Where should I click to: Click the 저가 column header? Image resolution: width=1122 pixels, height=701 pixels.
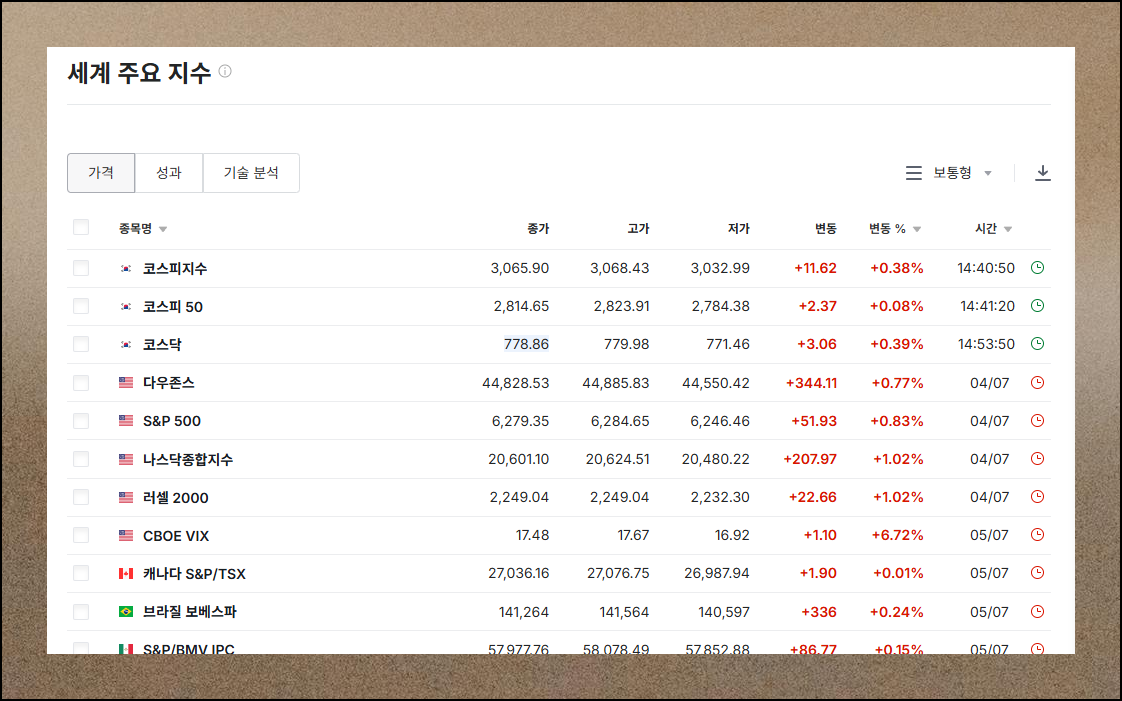point(738,229)
